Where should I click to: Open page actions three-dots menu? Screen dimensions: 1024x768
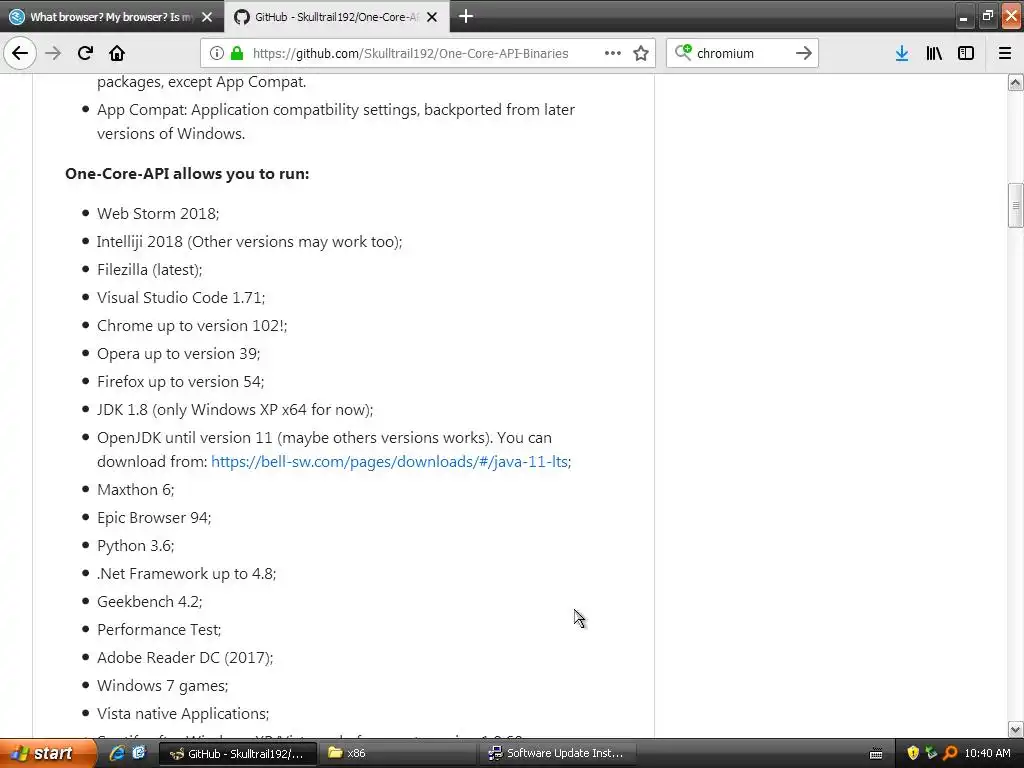(x=613, y=53)
